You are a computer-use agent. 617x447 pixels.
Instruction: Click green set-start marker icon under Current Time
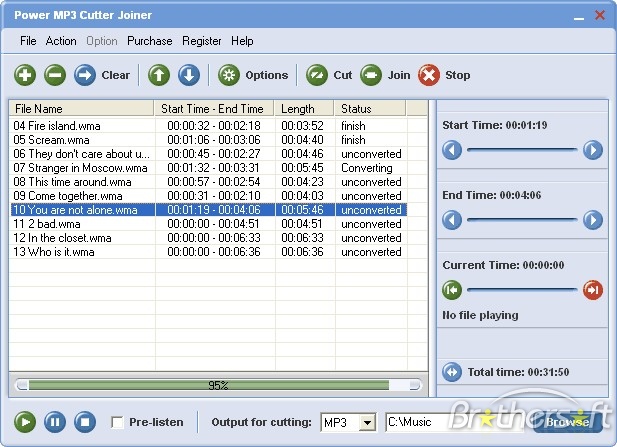click(452, 290)
